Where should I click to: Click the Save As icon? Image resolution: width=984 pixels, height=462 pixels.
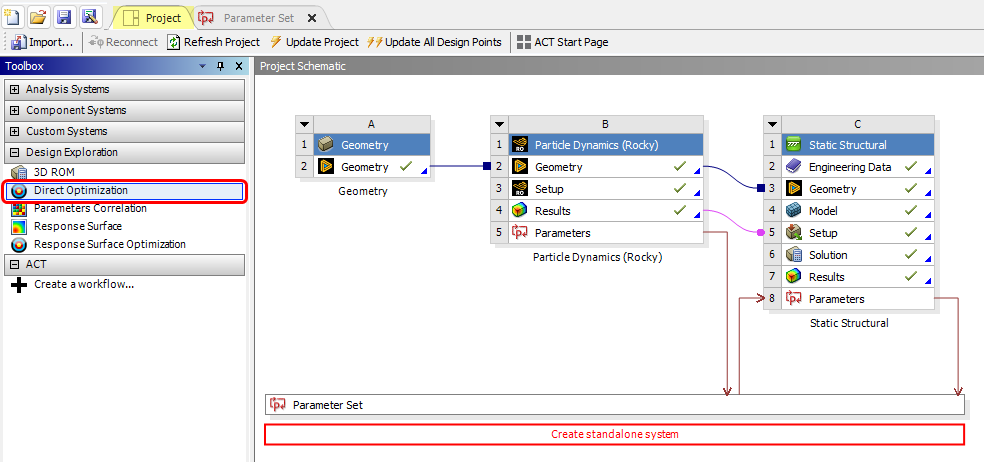click(x=90, y=17)
